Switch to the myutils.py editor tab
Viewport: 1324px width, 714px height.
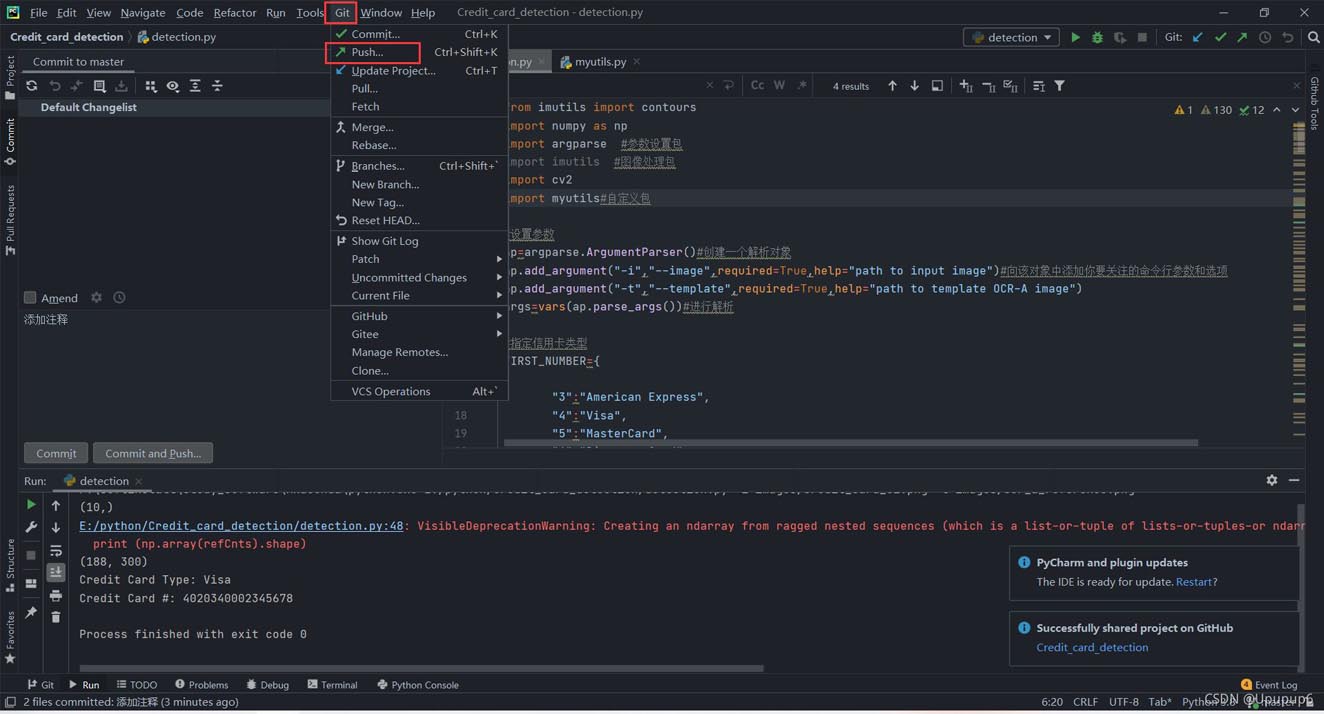click(x=599, y=62)
